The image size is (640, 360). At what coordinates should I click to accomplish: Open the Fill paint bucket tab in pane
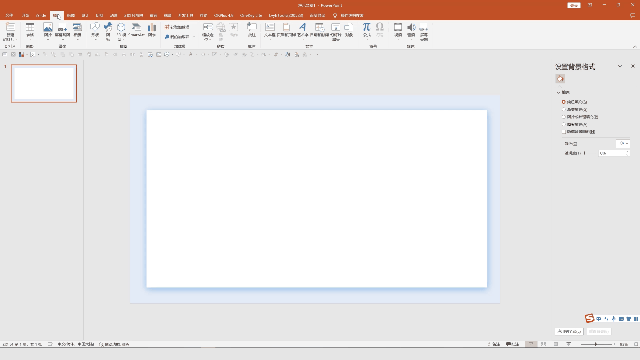560,79
